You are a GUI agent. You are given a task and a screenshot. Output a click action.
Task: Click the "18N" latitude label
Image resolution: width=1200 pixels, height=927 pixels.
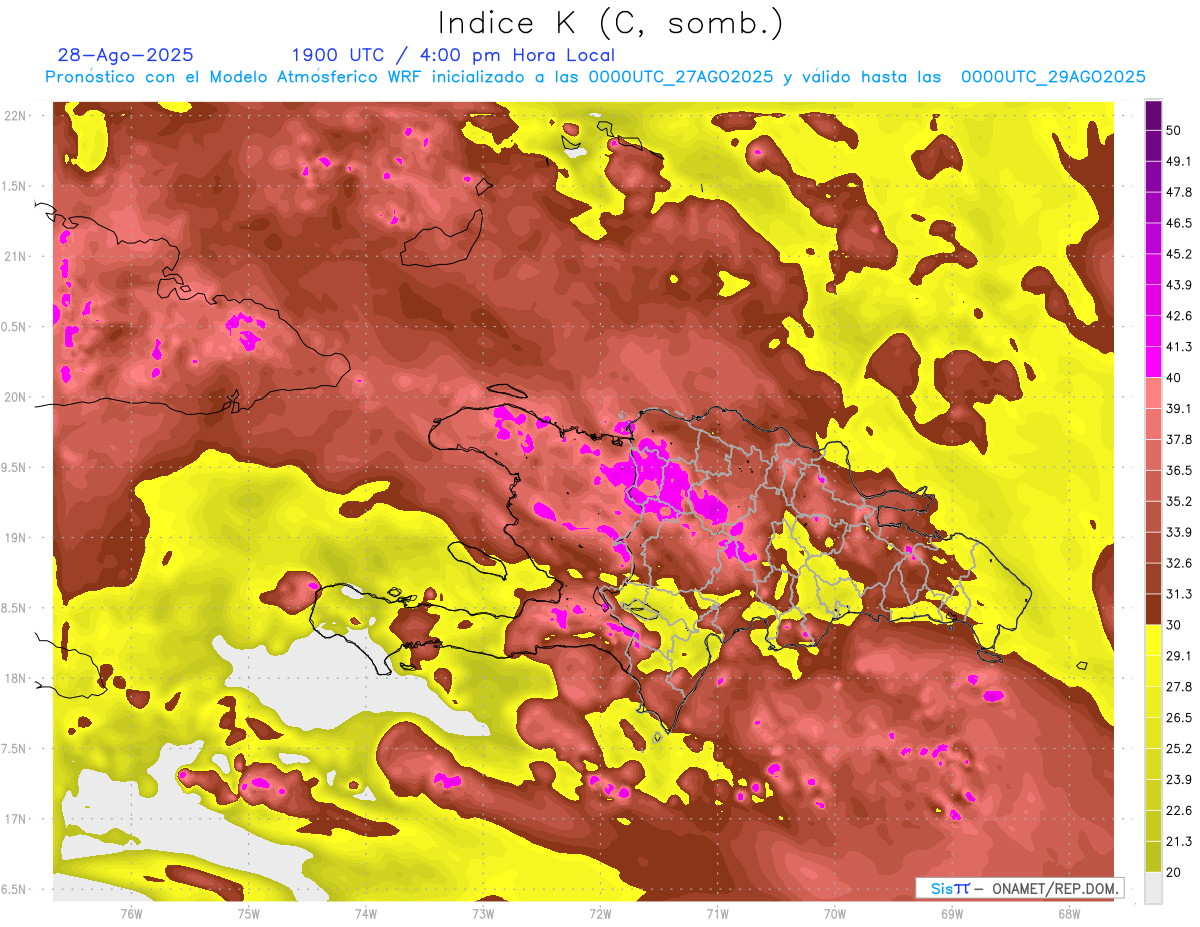tap(16, 678)
